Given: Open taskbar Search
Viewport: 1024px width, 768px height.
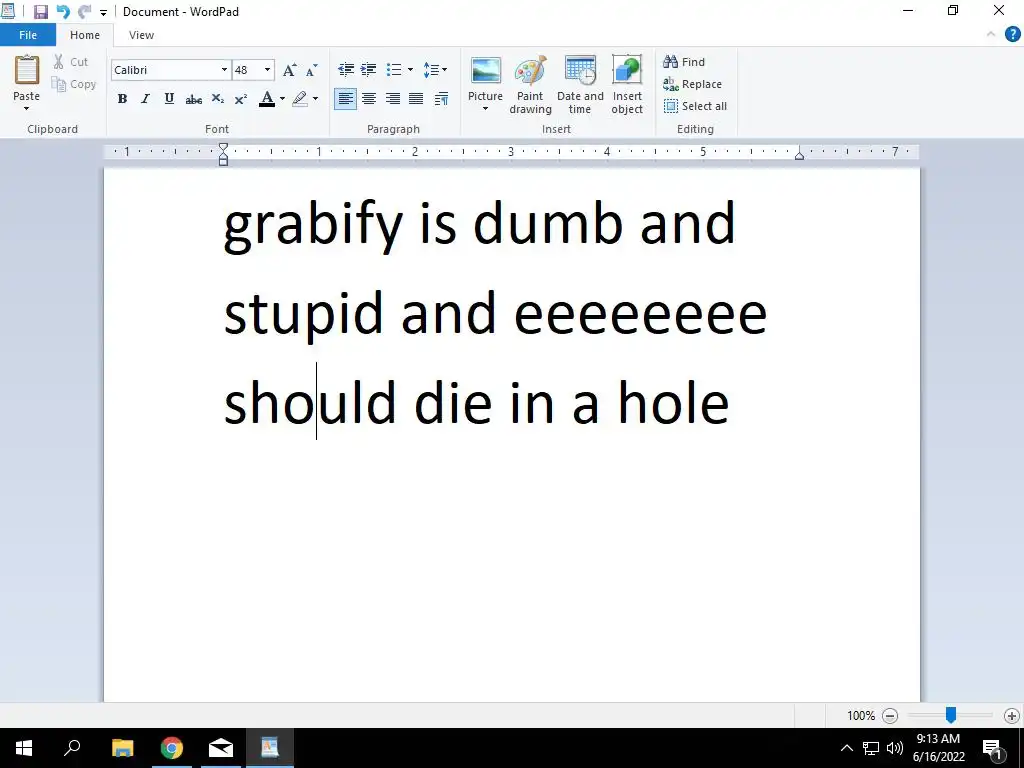Looking at the screenshot, I should tap(72, 748).
